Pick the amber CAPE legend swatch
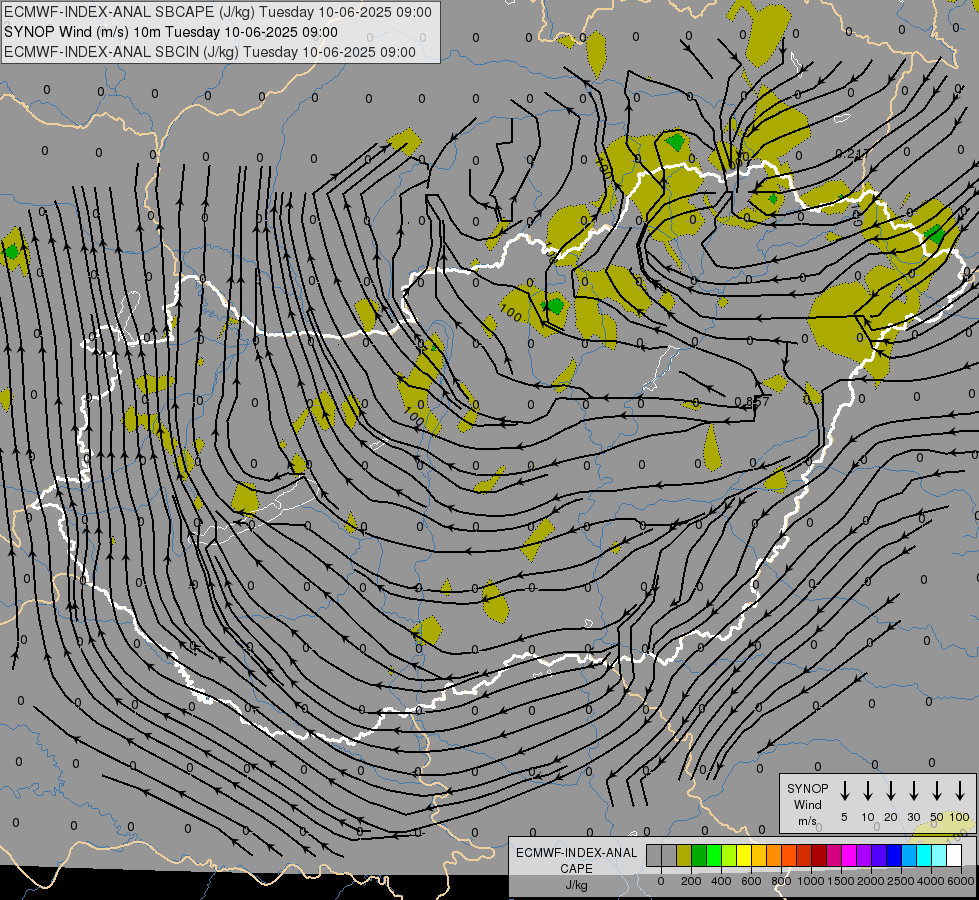Viewport: 979px width, 900px height. pos(759,855)
